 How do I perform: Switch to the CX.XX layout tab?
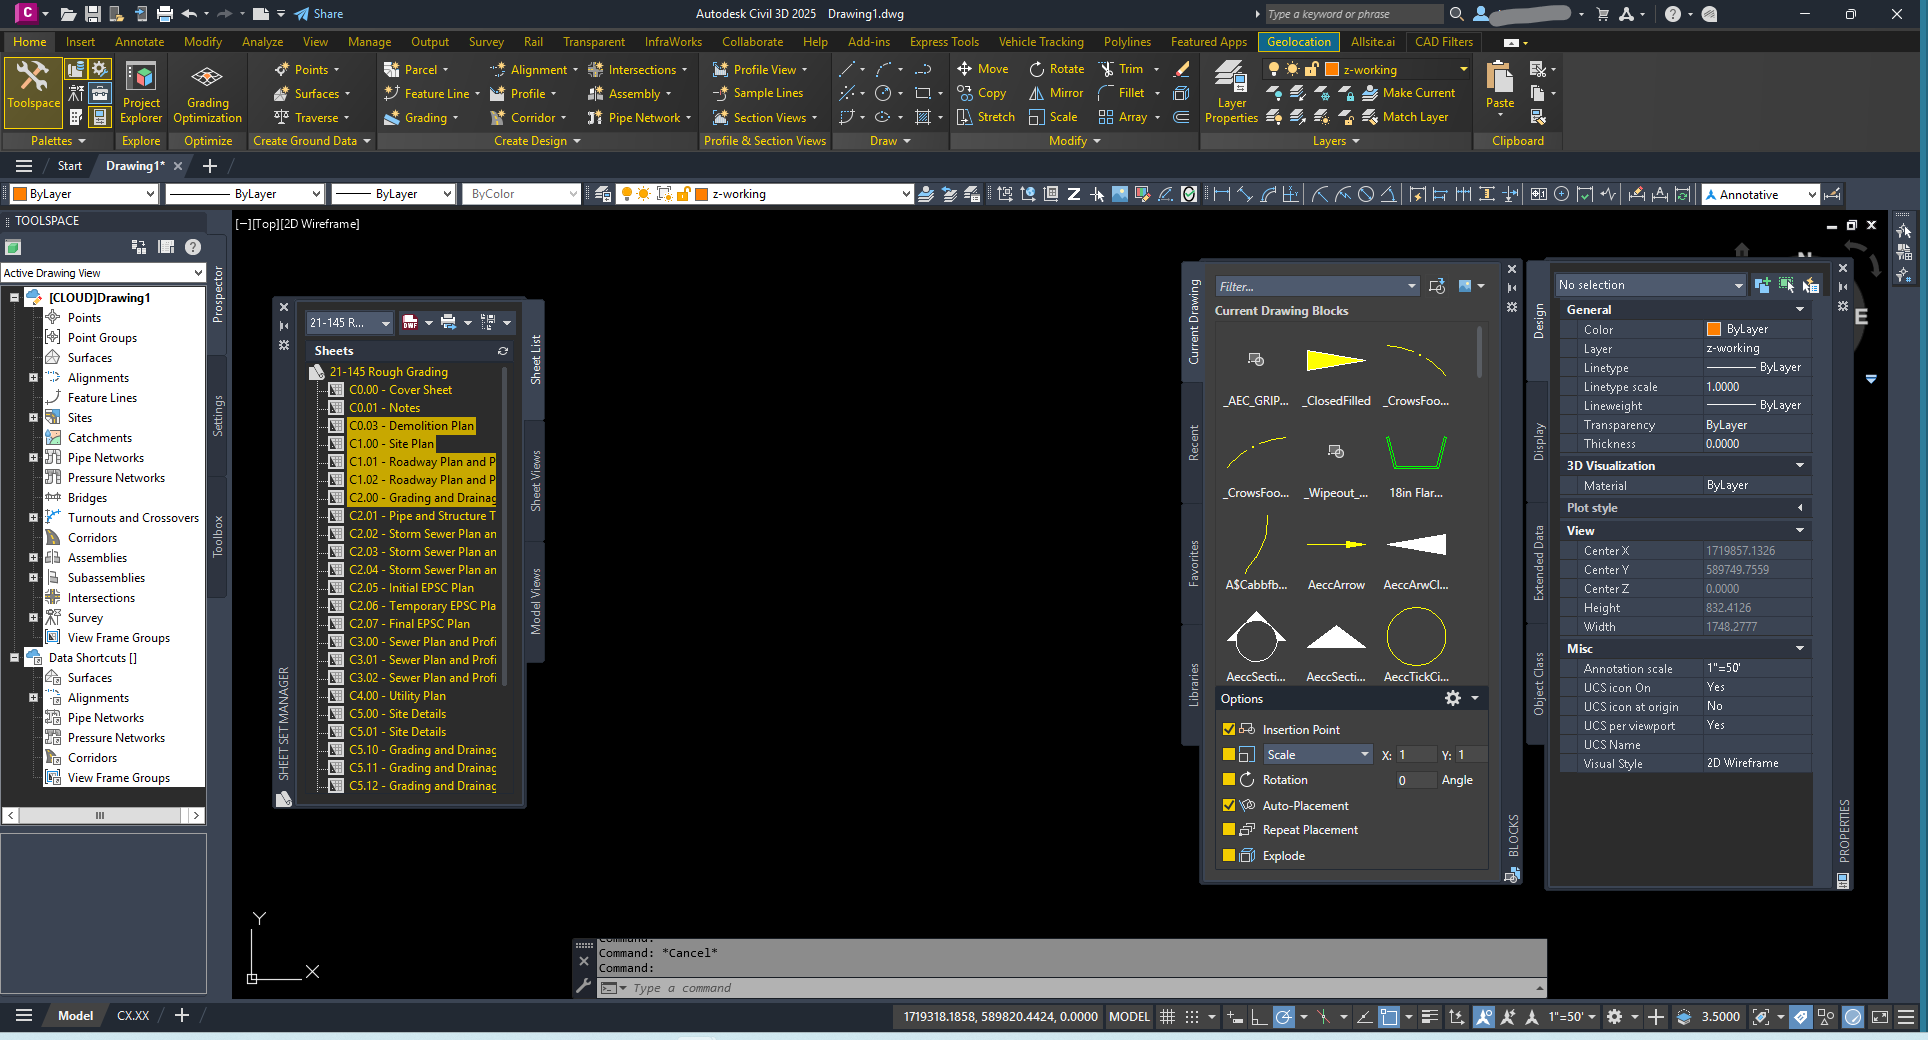coord(133,1016)
